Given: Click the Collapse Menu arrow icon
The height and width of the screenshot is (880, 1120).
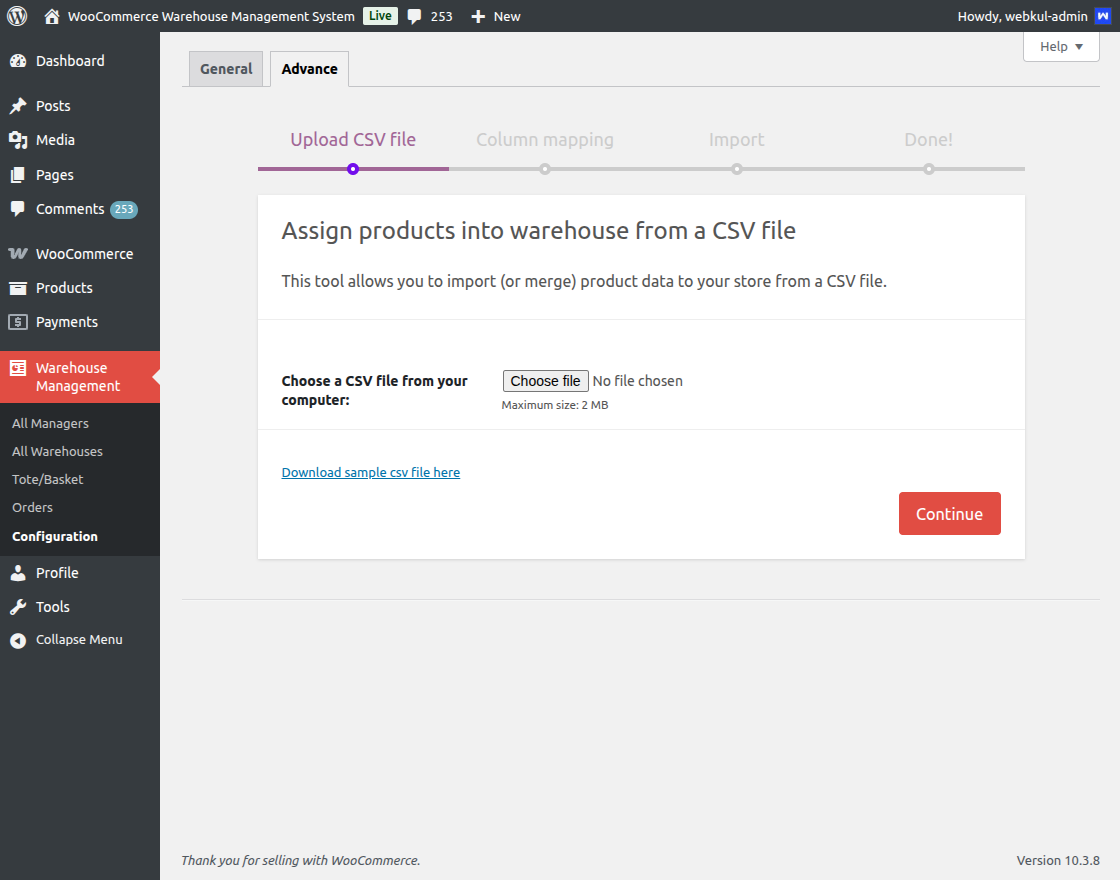Looking at the screenshot, I should [18, 641].
